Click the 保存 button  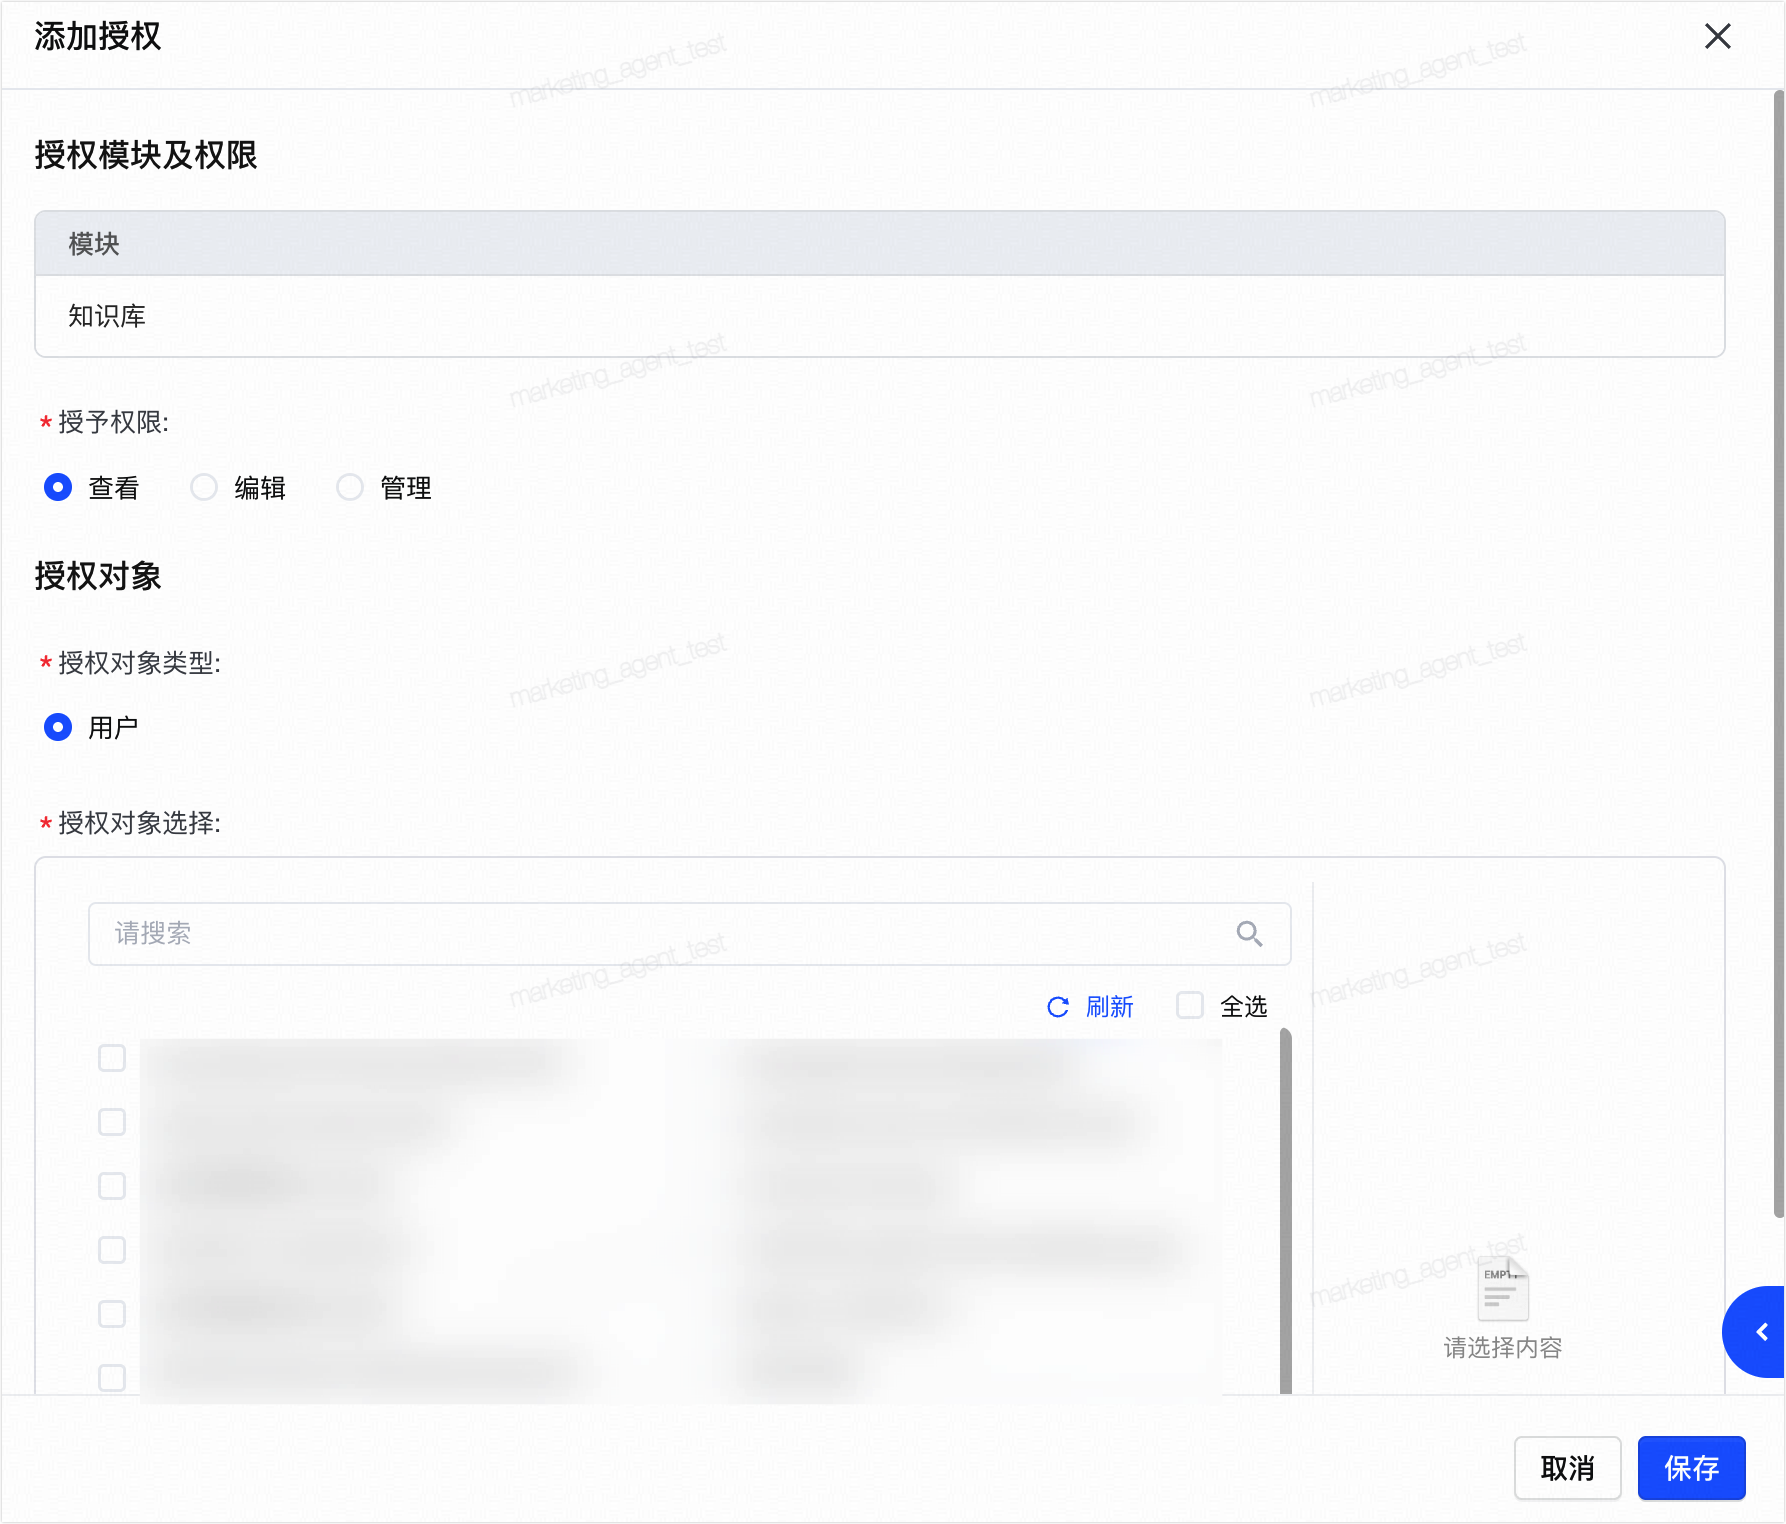(x=1691, y=1468)
